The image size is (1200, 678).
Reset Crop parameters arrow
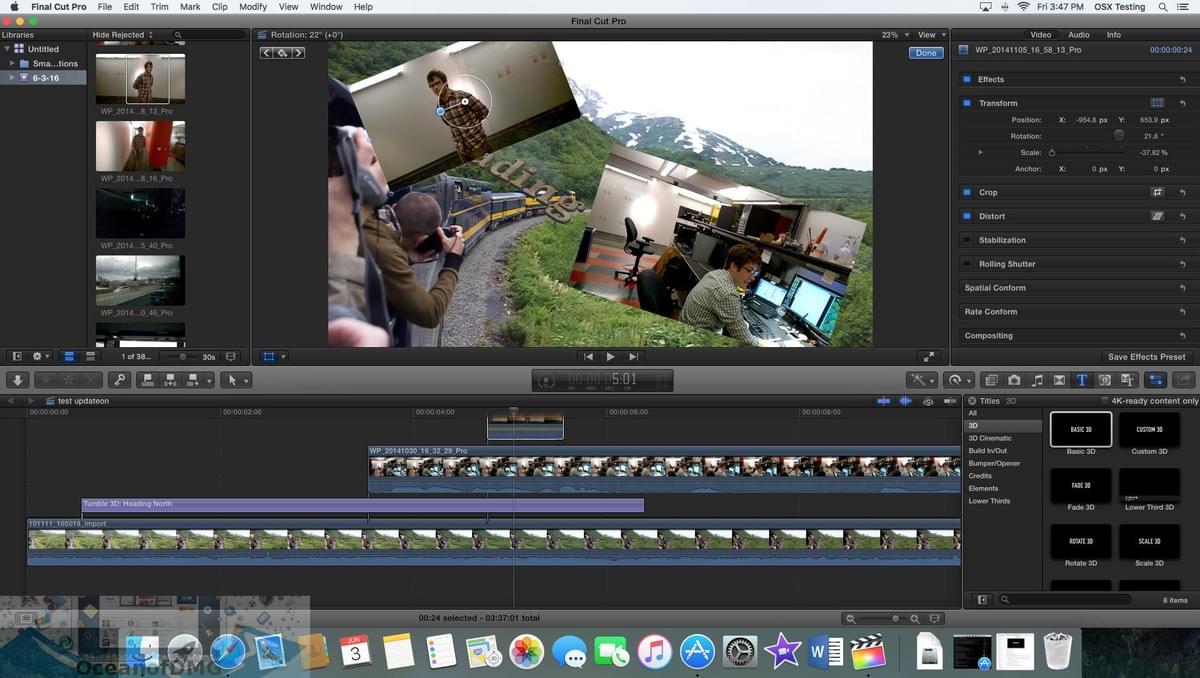point(1183,192)
